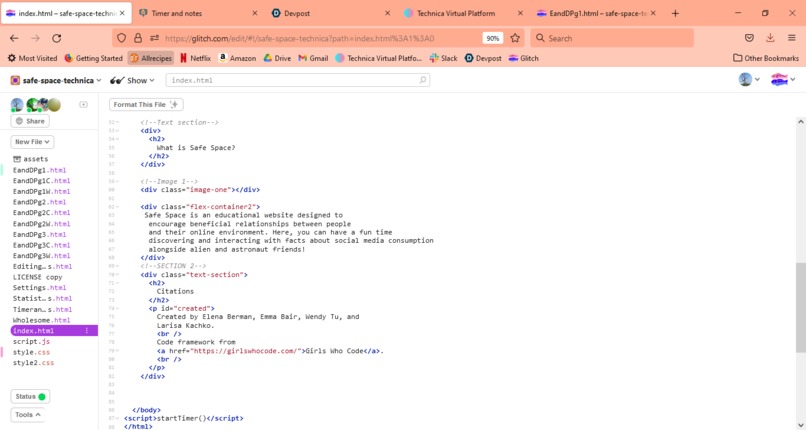Fold code at line 70 text-section
The width and height of the screenshot is (806, 430).
point(117,274)
